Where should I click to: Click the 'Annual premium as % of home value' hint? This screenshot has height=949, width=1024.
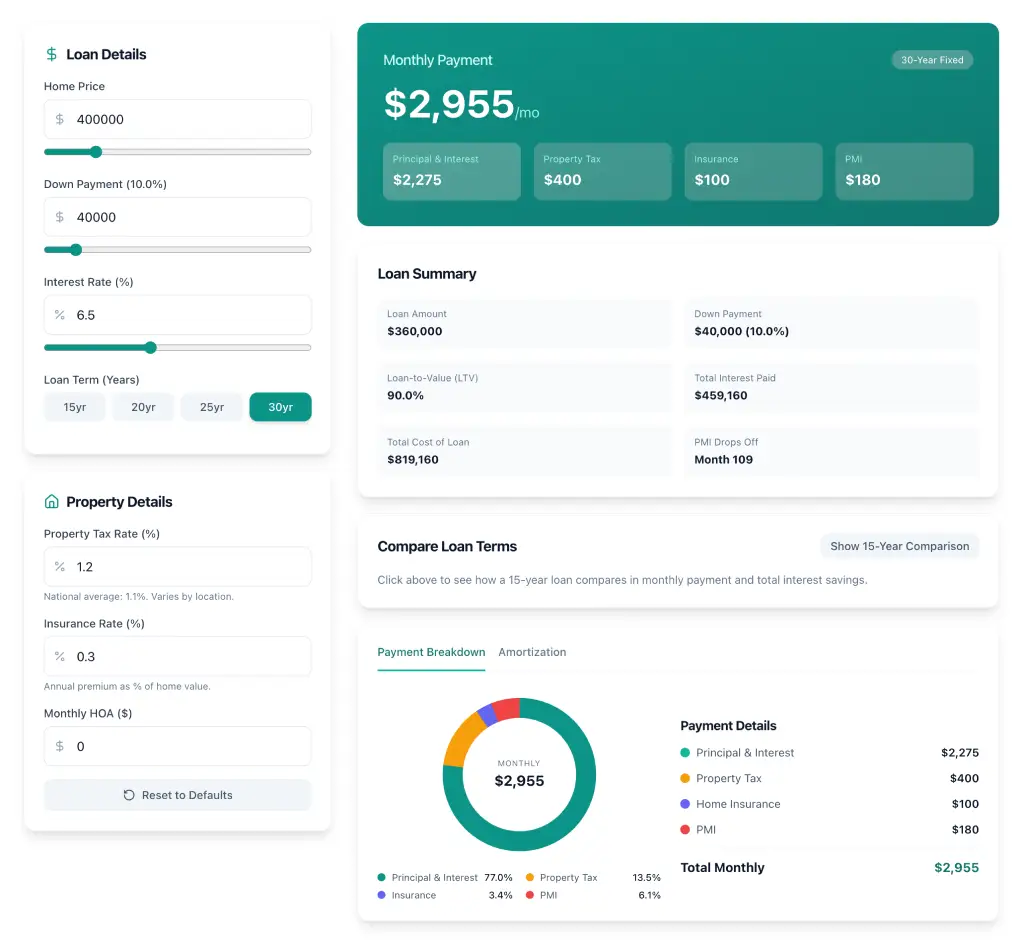point(127,686)
